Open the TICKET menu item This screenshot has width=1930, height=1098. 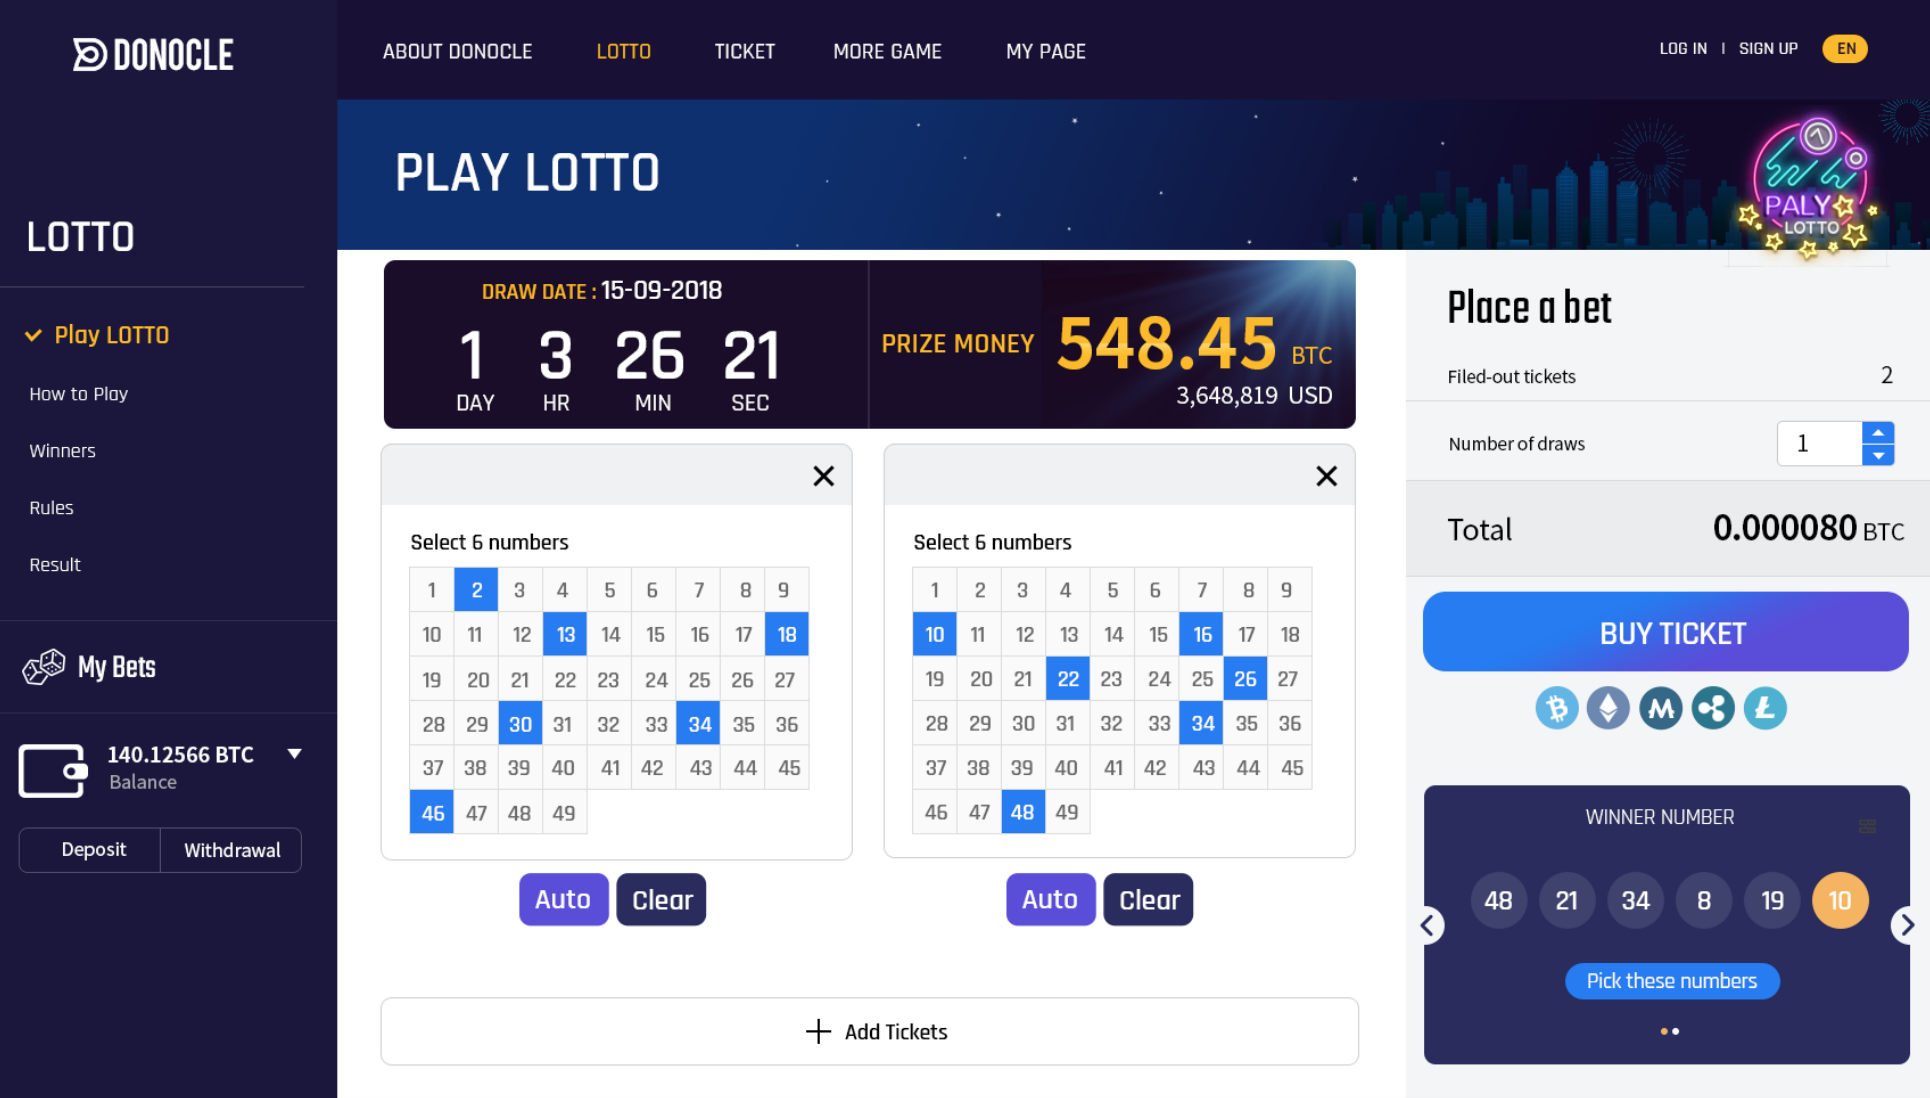[x=745, y=51]
